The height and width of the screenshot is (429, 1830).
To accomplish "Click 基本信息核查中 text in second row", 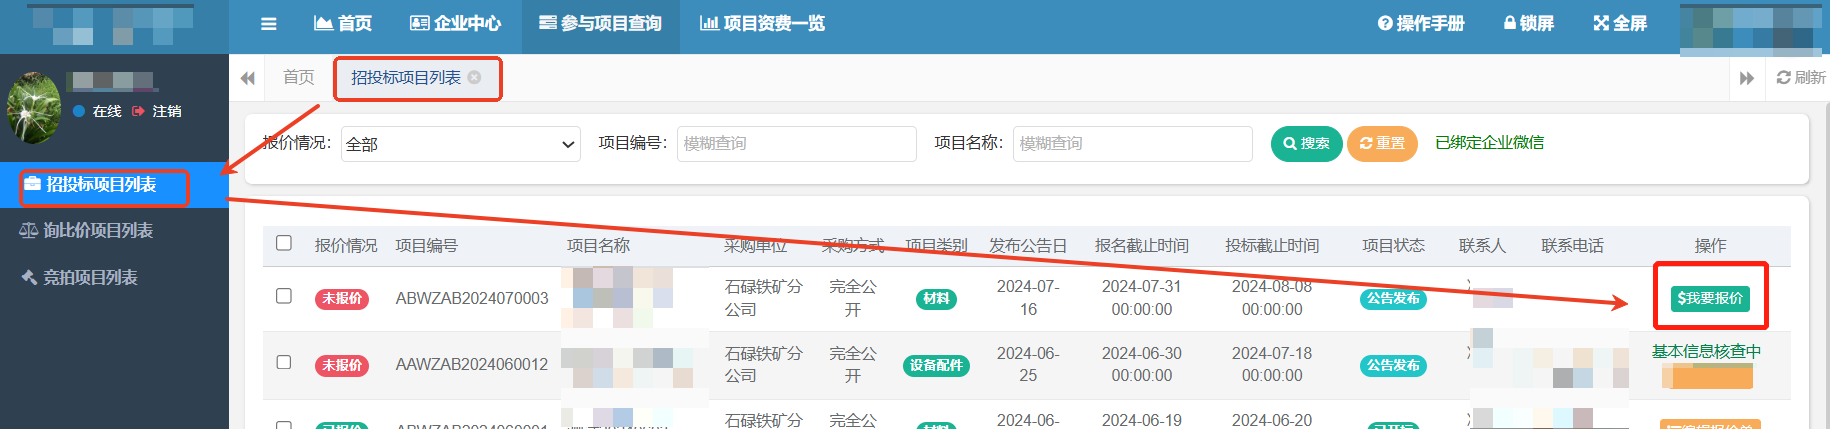I will point(1706,351).
